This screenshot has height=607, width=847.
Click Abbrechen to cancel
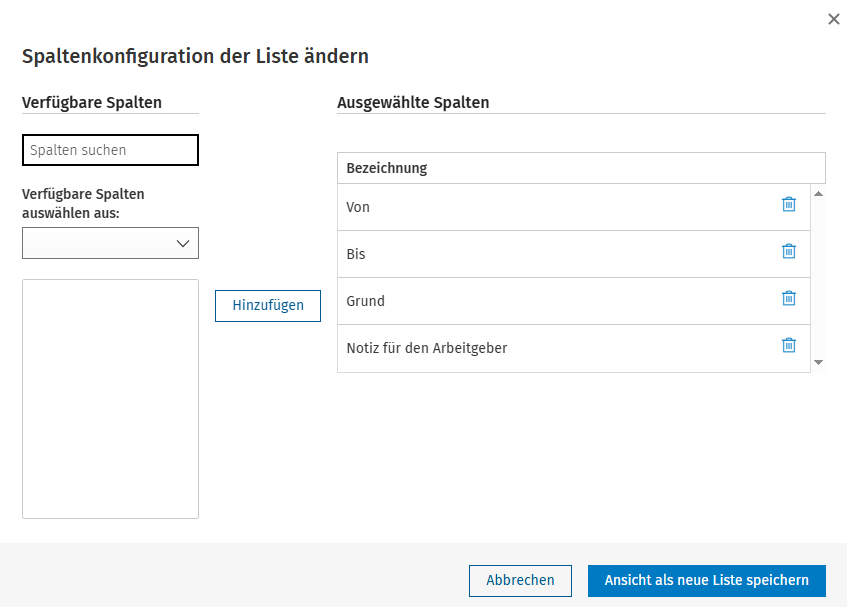(520, 581)
